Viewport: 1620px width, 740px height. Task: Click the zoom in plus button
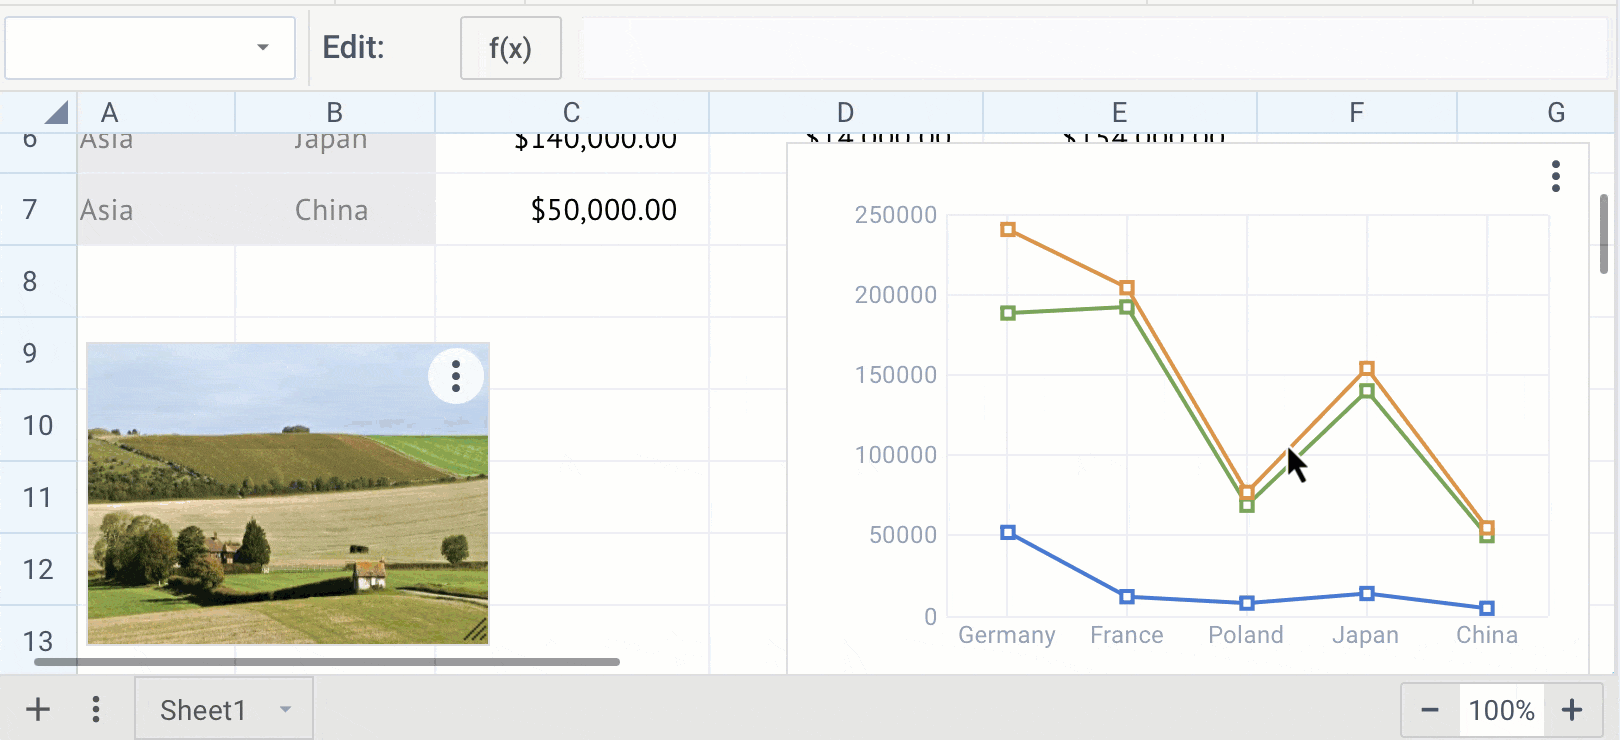coord(1572,710)
